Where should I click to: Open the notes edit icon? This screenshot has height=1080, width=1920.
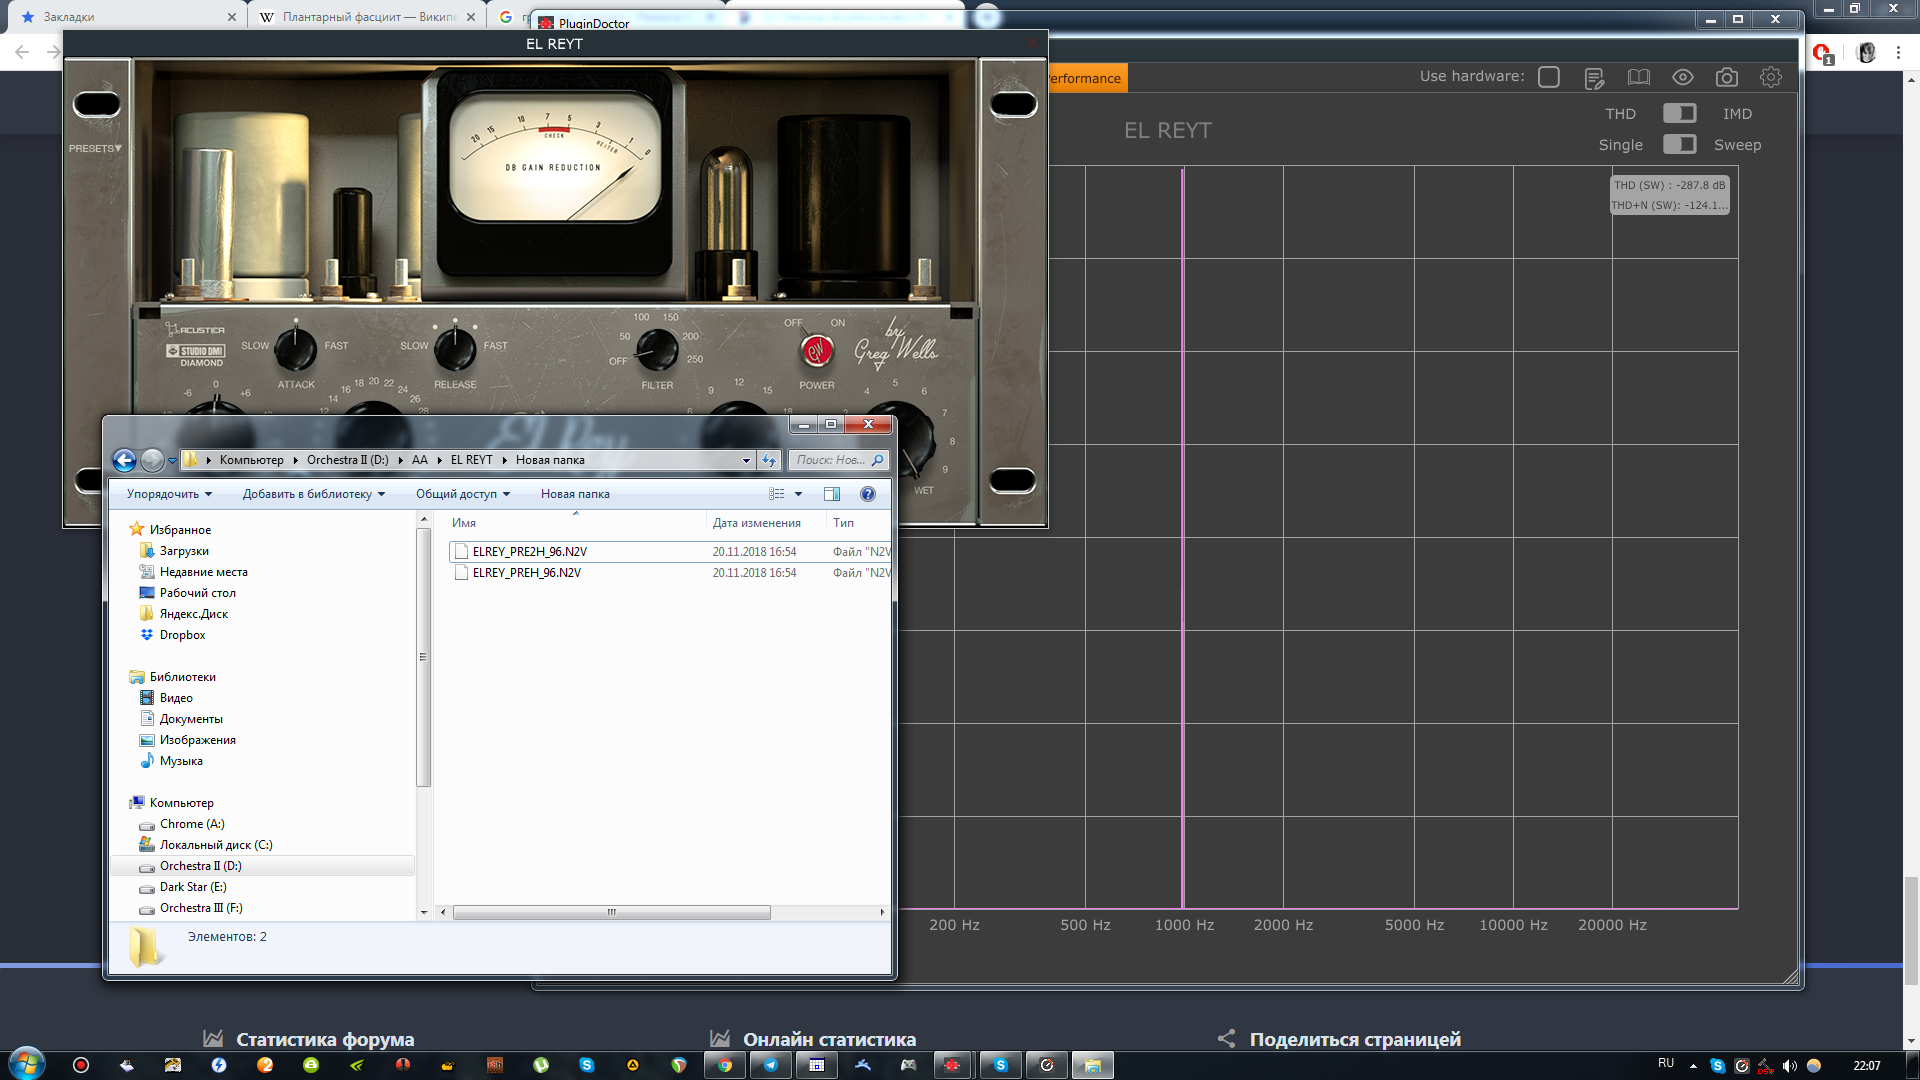point(1594,78)
